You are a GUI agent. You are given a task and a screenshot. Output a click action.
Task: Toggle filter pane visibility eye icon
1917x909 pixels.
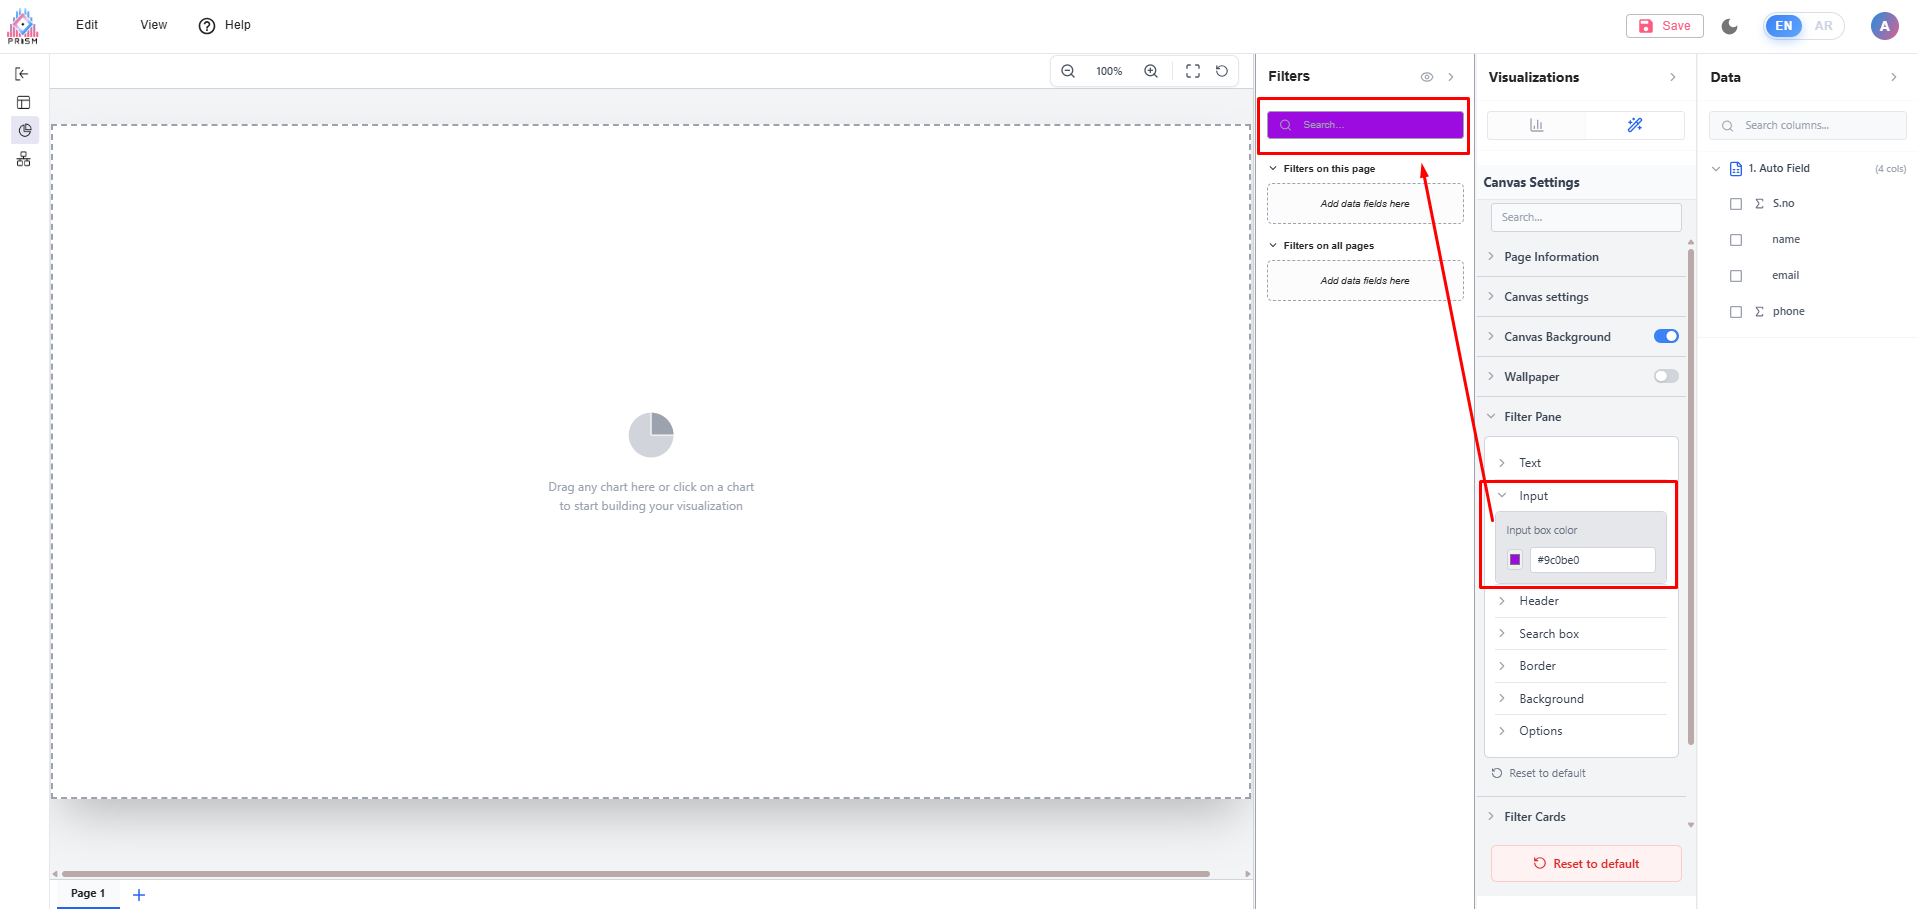coord(1427,77)
